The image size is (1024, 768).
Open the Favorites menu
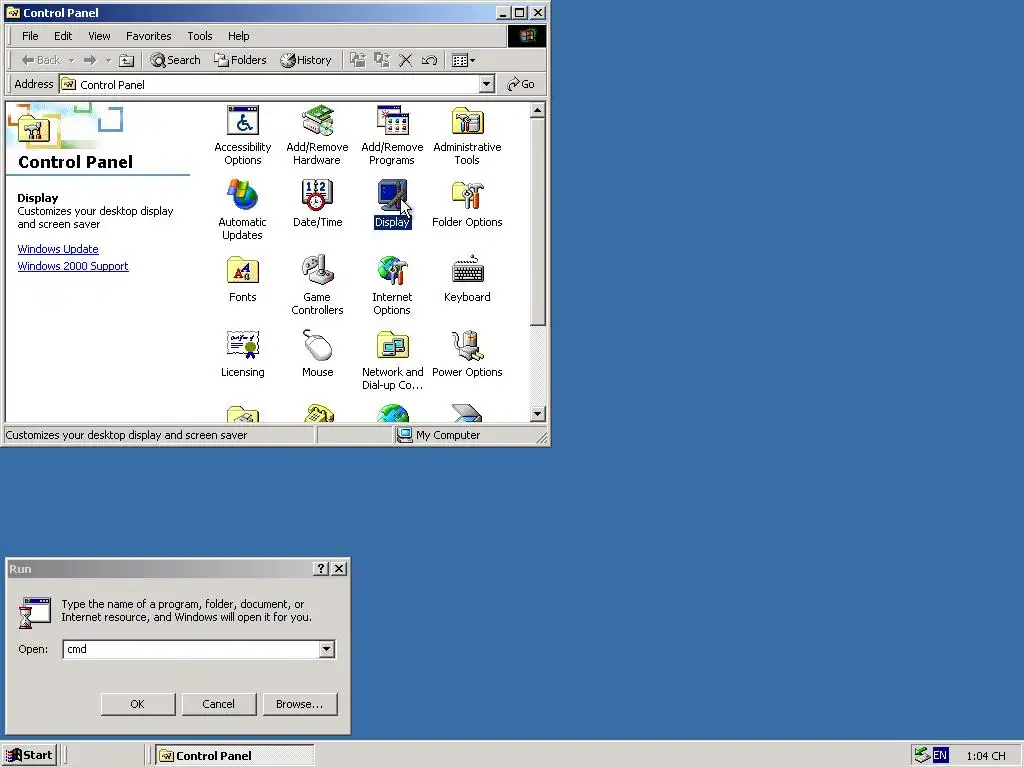point(148,36)
